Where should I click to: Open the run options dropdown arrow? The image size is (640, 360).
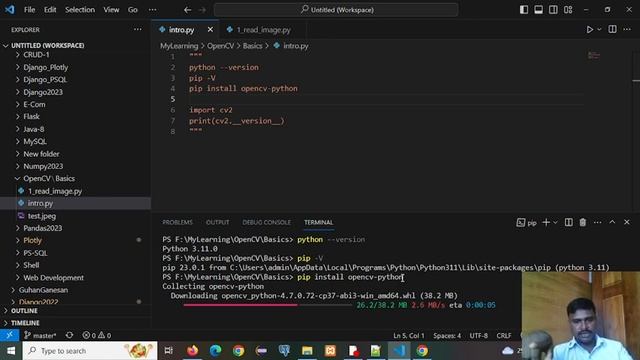(599, 29)
